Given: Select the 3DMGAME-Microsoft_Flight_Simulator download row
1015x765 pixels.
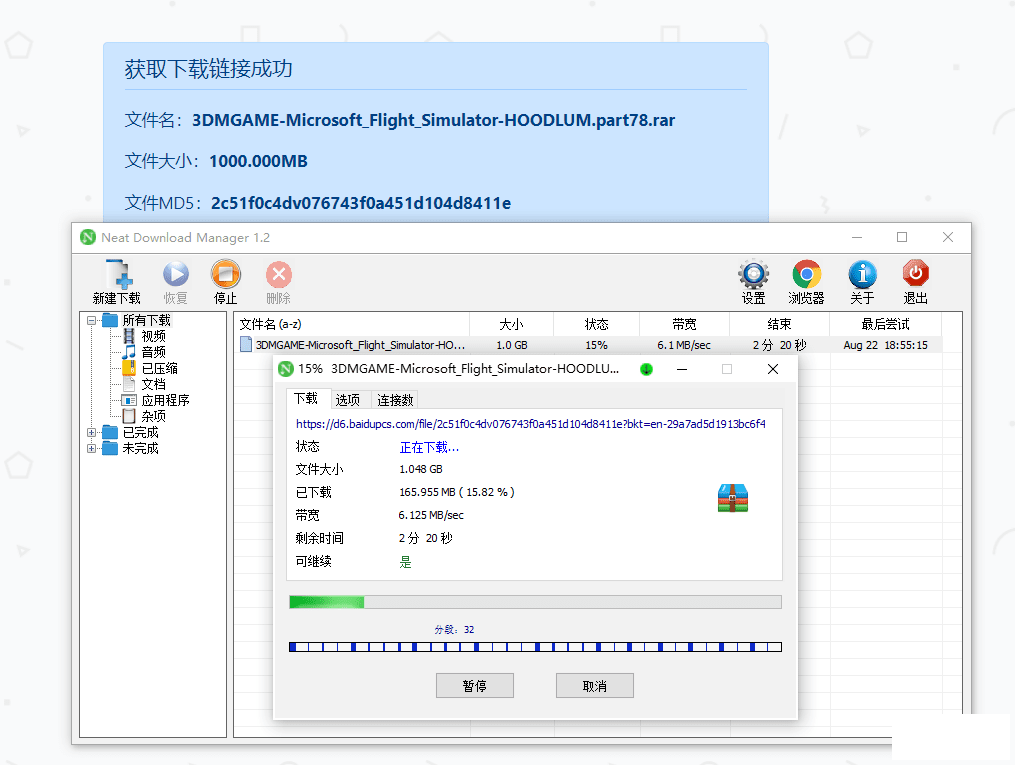Looking at the screenshot, I should [x=588, y=345].
